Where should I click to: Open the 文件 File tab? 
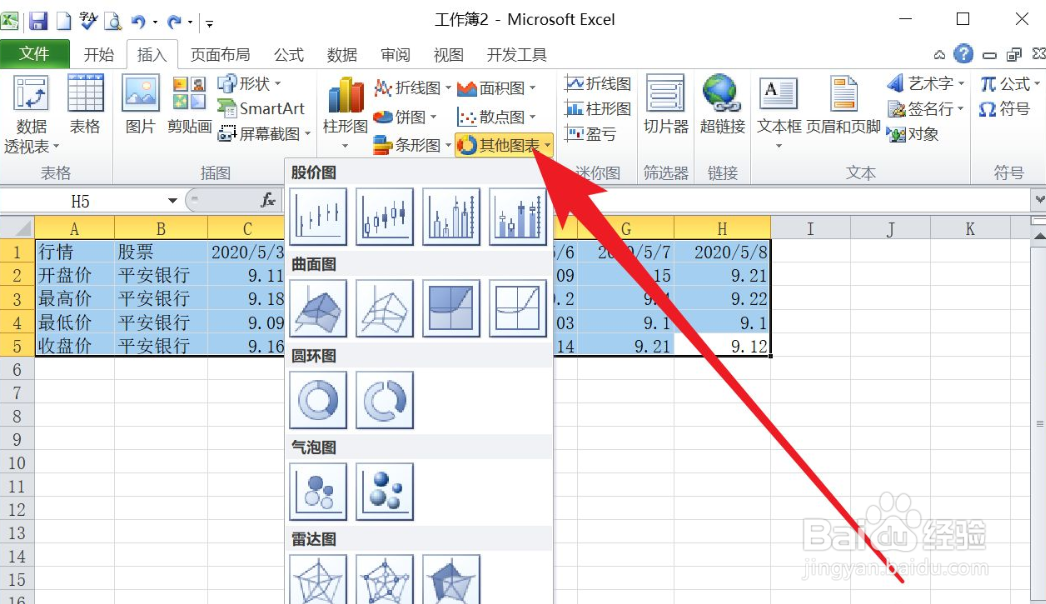(x=34, y=53)
